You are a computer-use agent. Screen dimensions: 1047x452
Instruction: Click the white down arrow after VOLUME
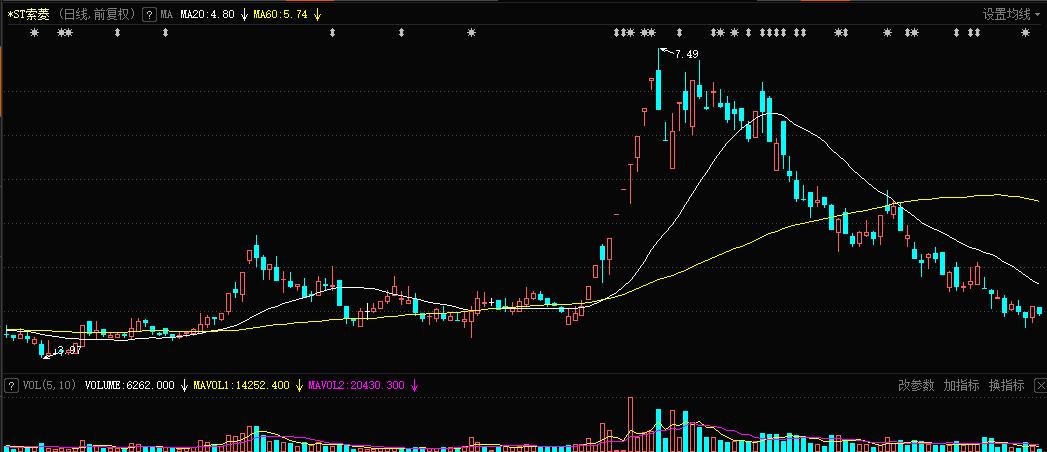pos(184,385)
